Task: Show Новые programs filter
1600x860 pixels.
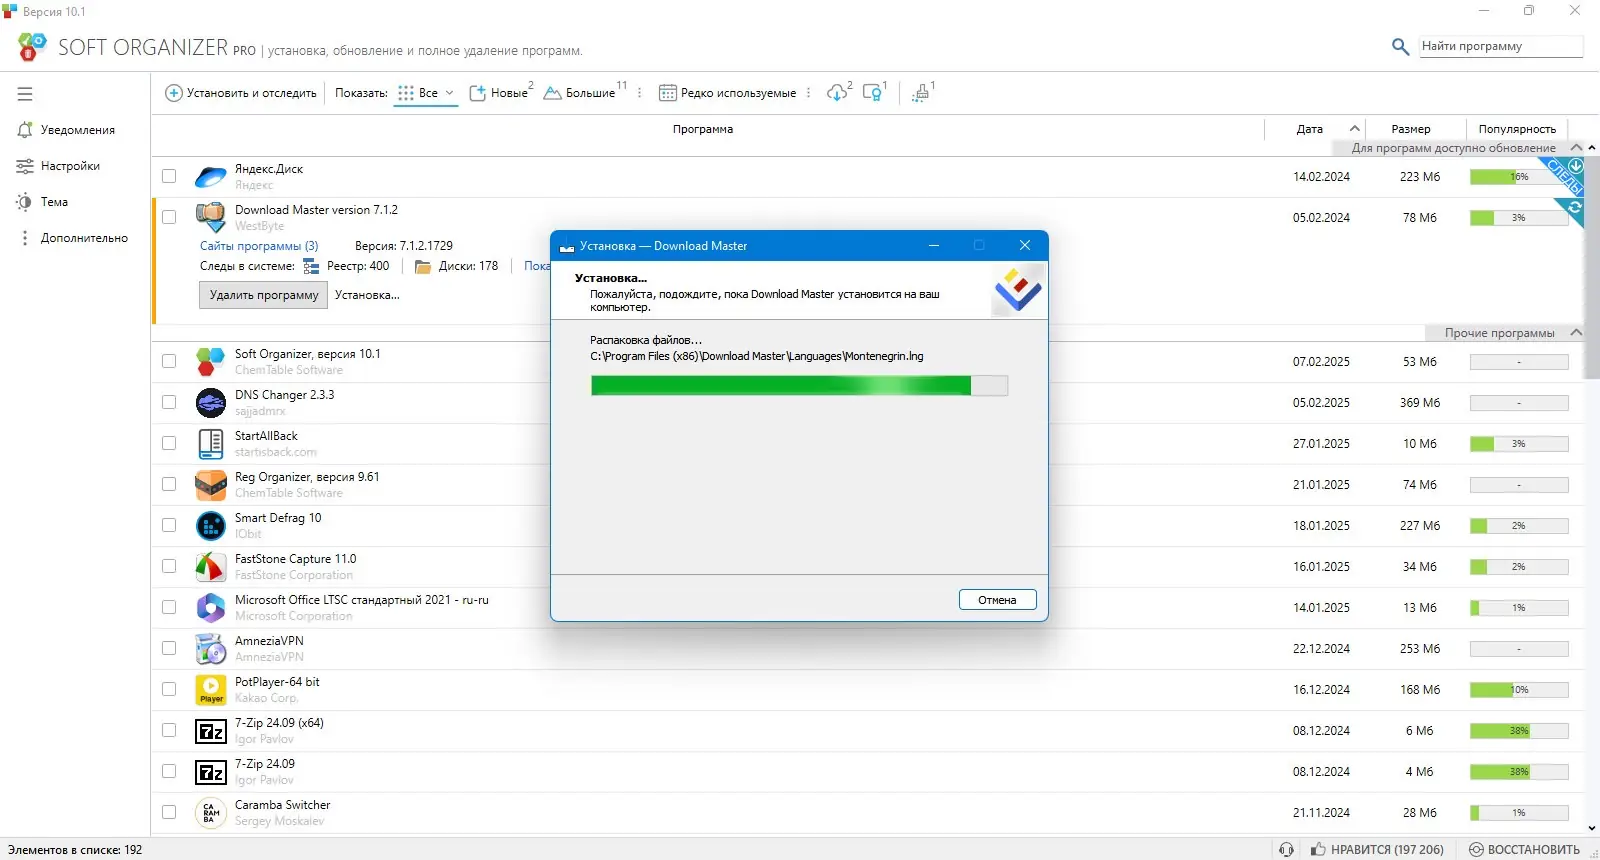Action: 500,93
